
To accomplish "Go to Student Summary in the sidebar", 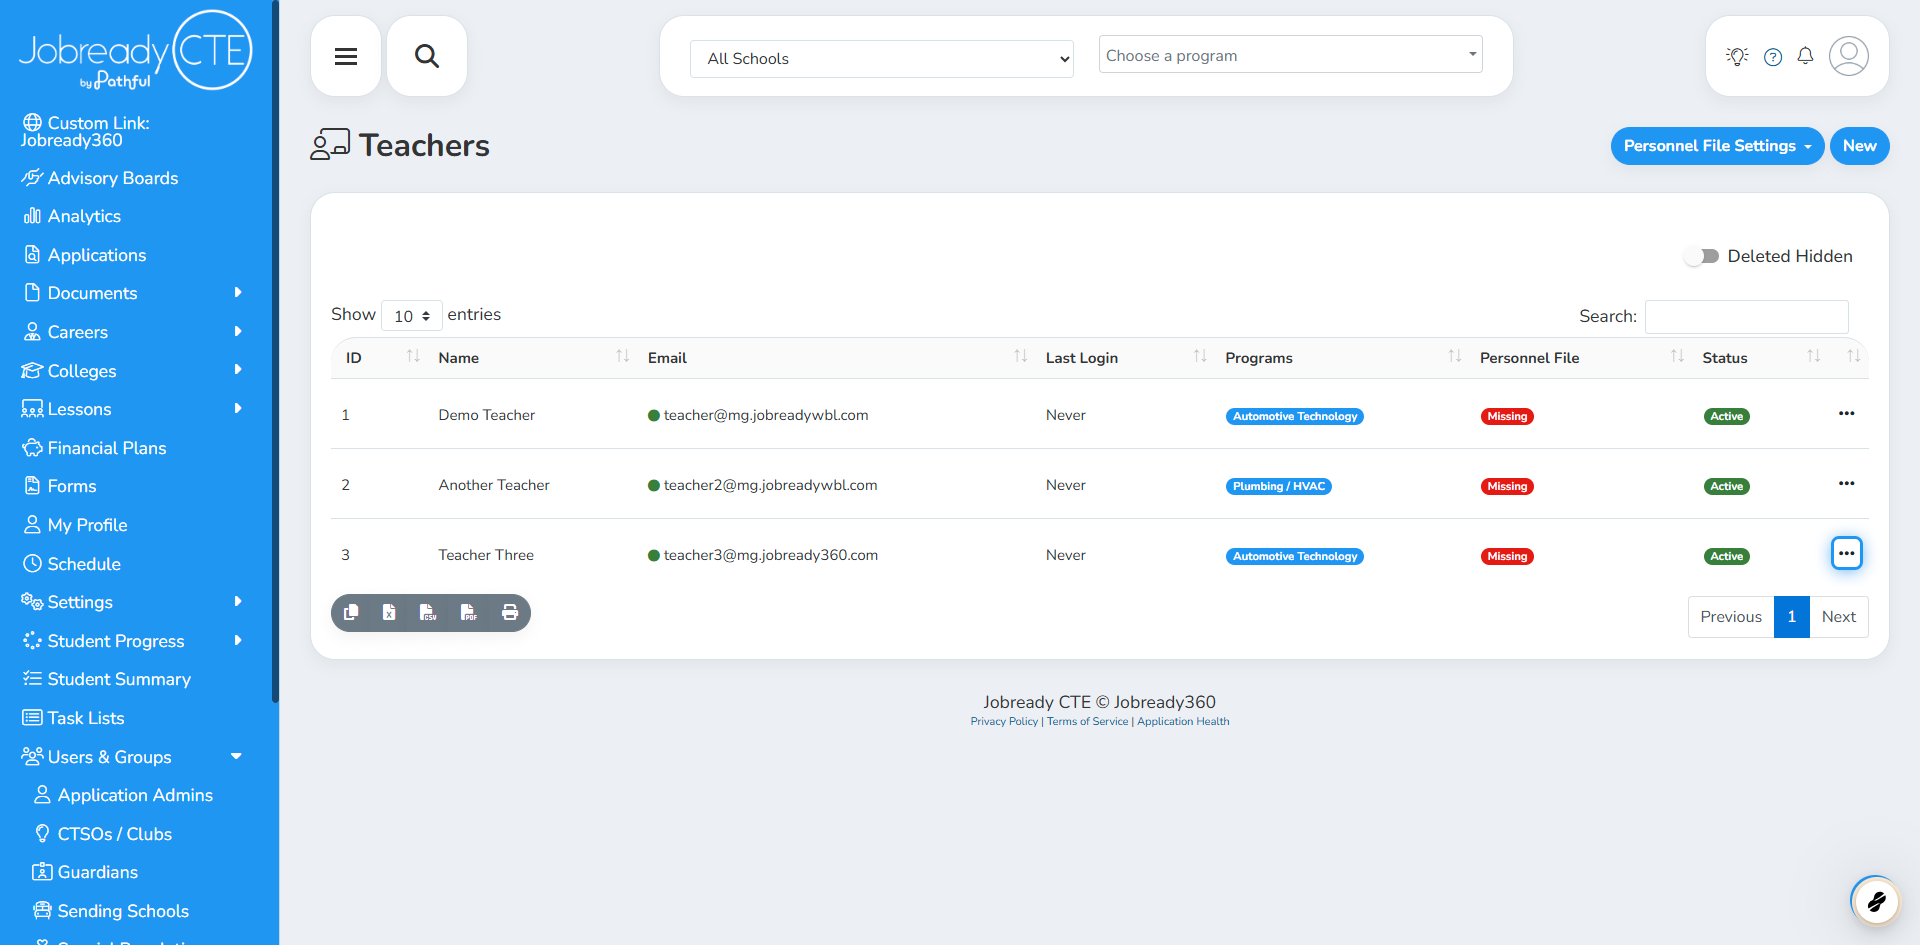I will click(x=119, y=679).
